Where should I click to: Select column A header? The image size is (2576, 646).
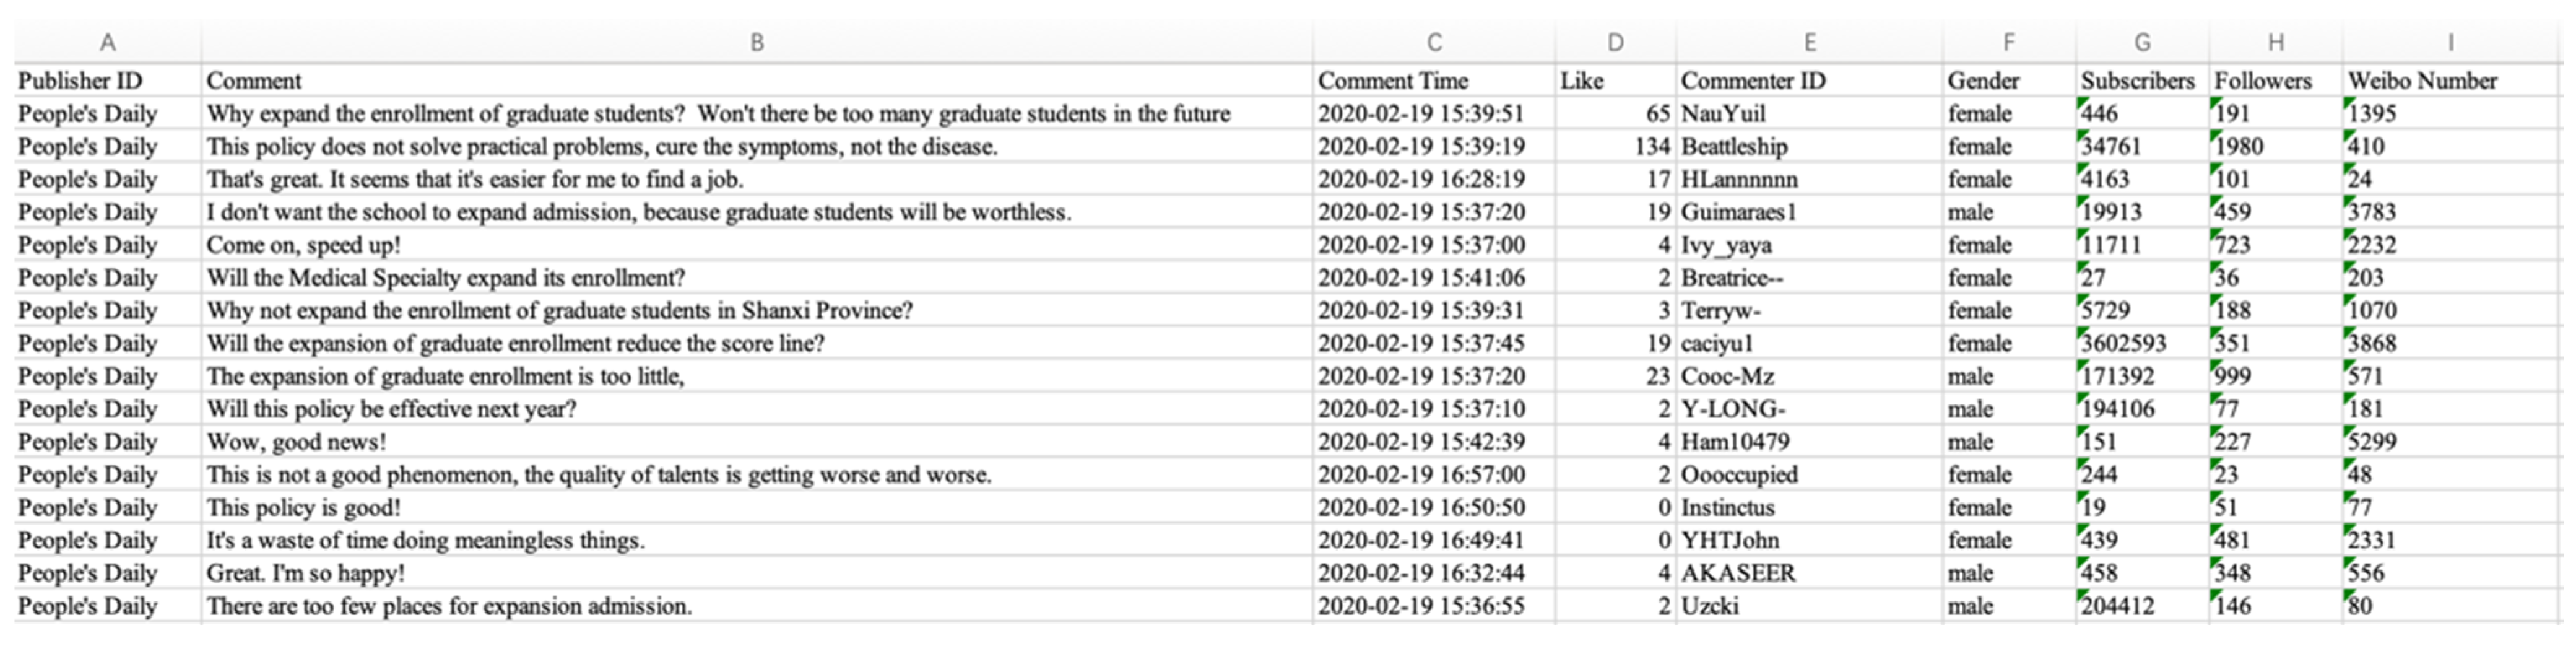(107, 42)
